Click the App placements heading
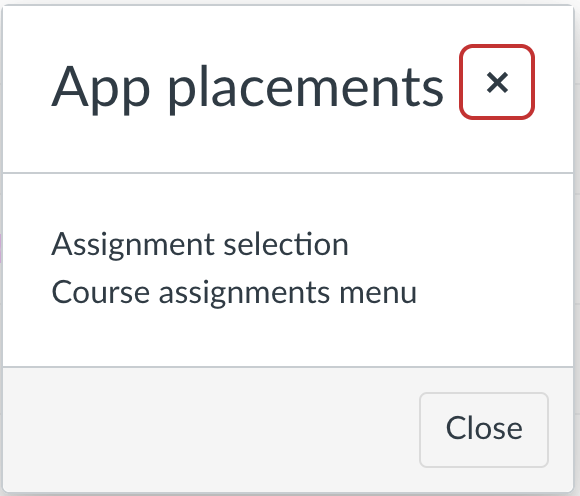Viewport: 580px width, 496px height. tap(247, 90)
